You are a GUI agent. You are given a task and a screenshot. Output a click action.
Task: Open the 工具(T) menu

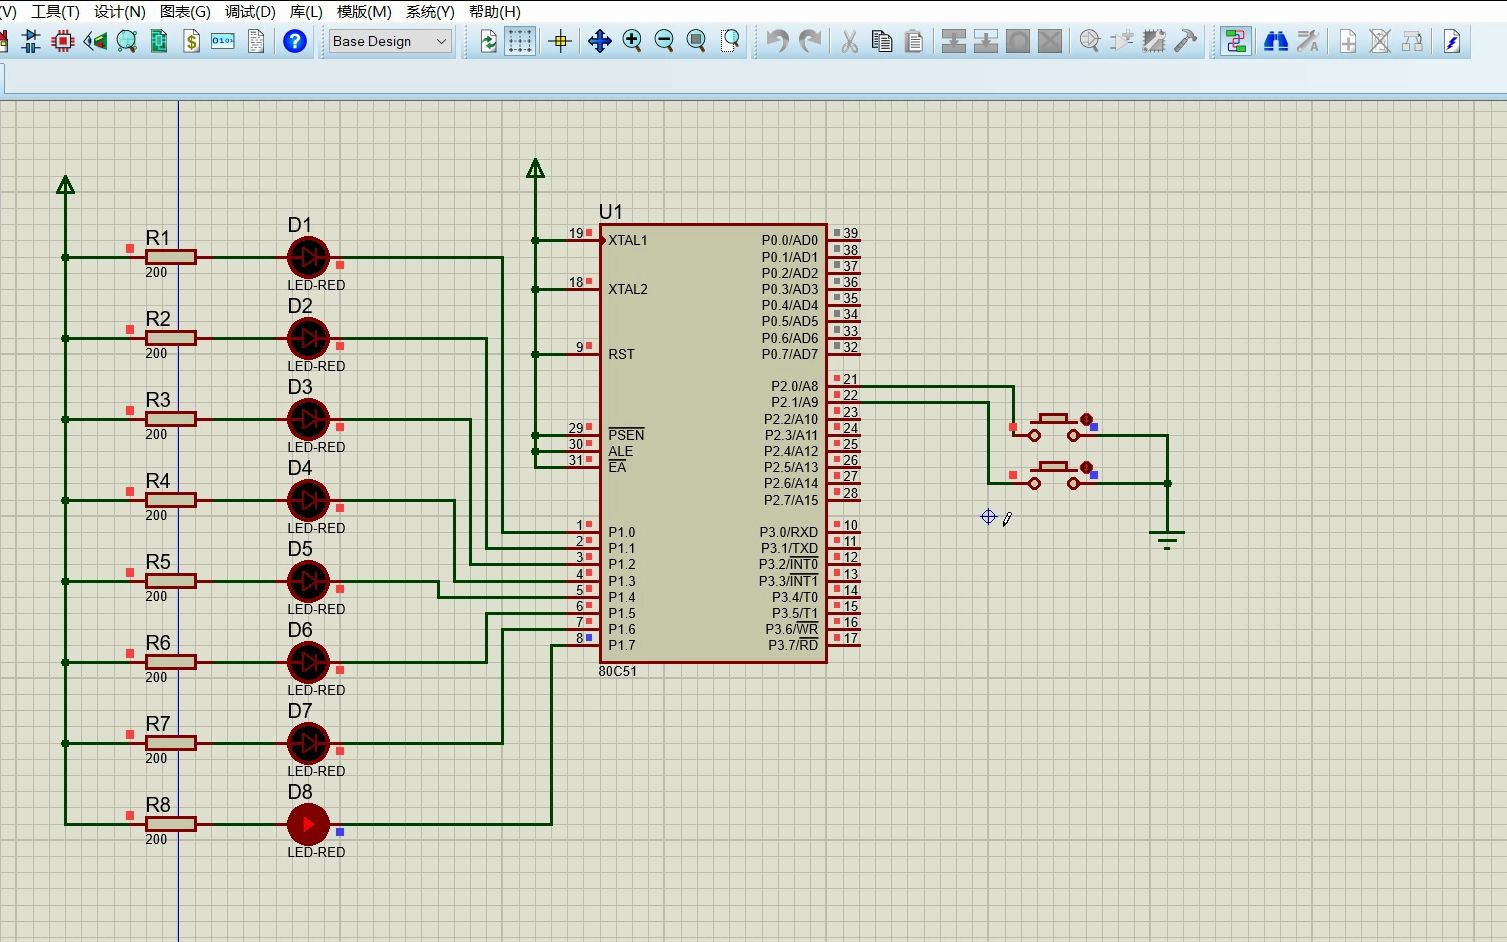tap(55, 12)
